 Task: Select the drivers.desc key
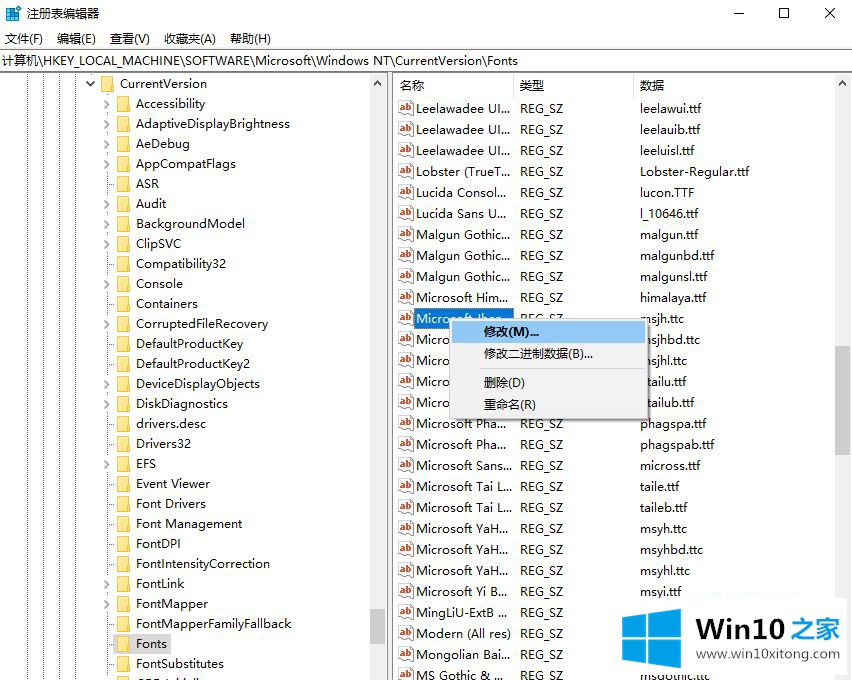point(171,424)
